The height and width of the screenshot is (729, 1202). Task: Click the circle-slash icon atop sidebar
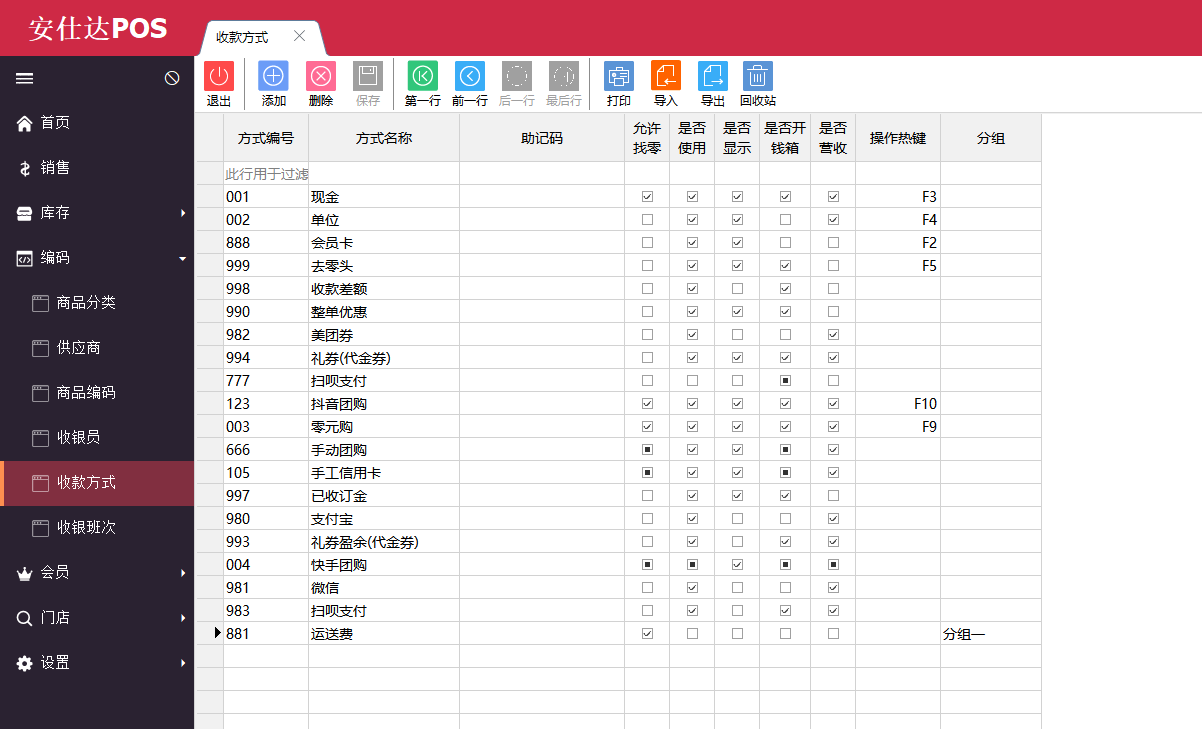(172, 78)
